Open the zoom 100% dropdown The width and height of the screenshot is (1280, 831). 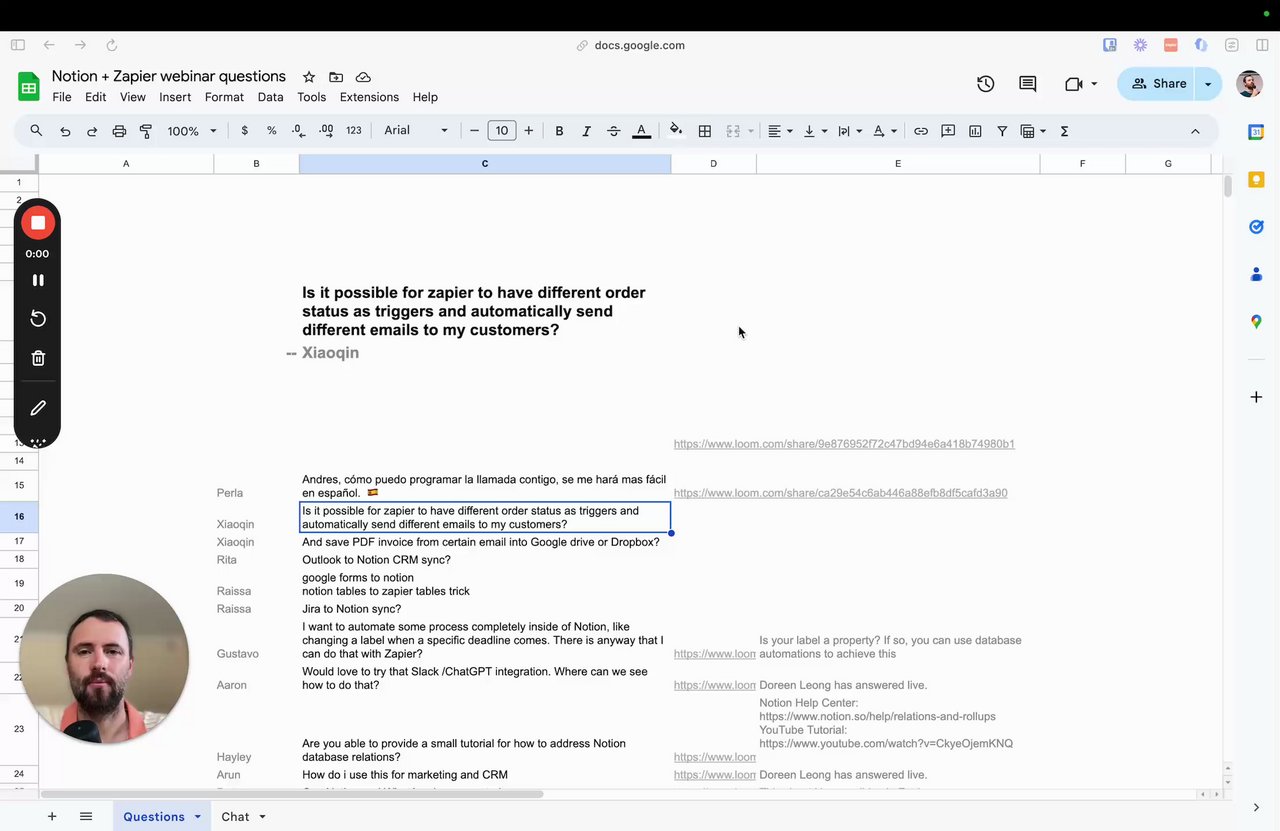point(191,131)
